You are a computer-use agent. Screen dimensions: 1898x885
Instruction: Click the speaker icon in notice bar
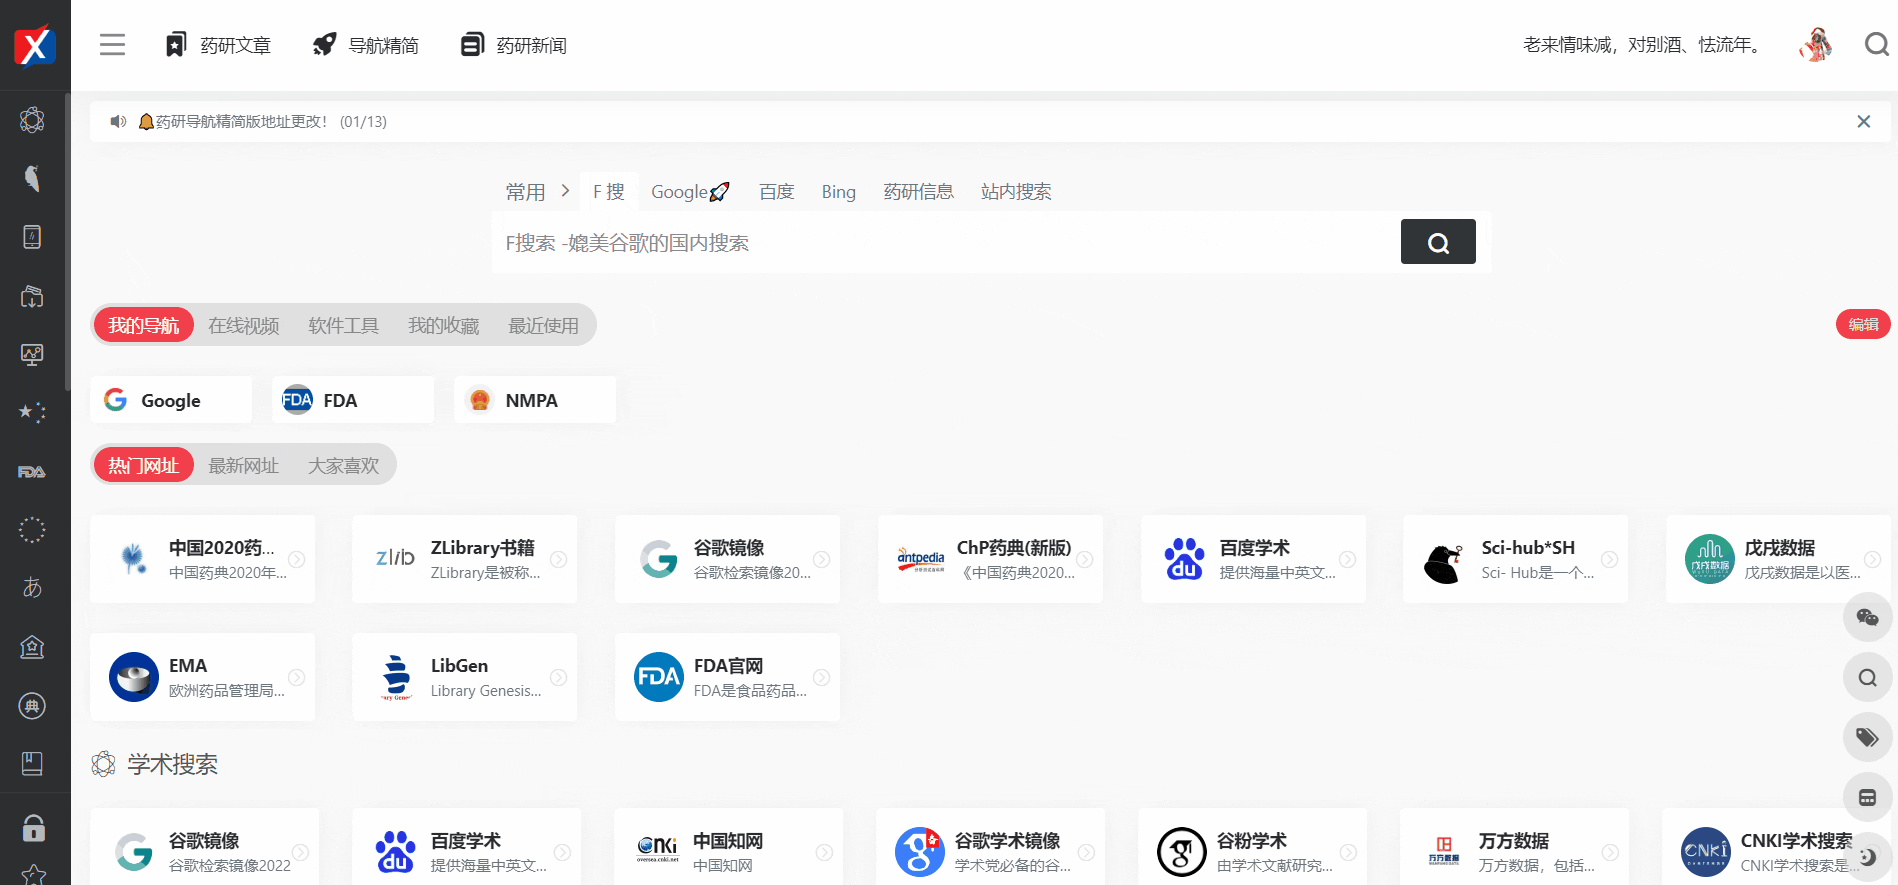118,121
